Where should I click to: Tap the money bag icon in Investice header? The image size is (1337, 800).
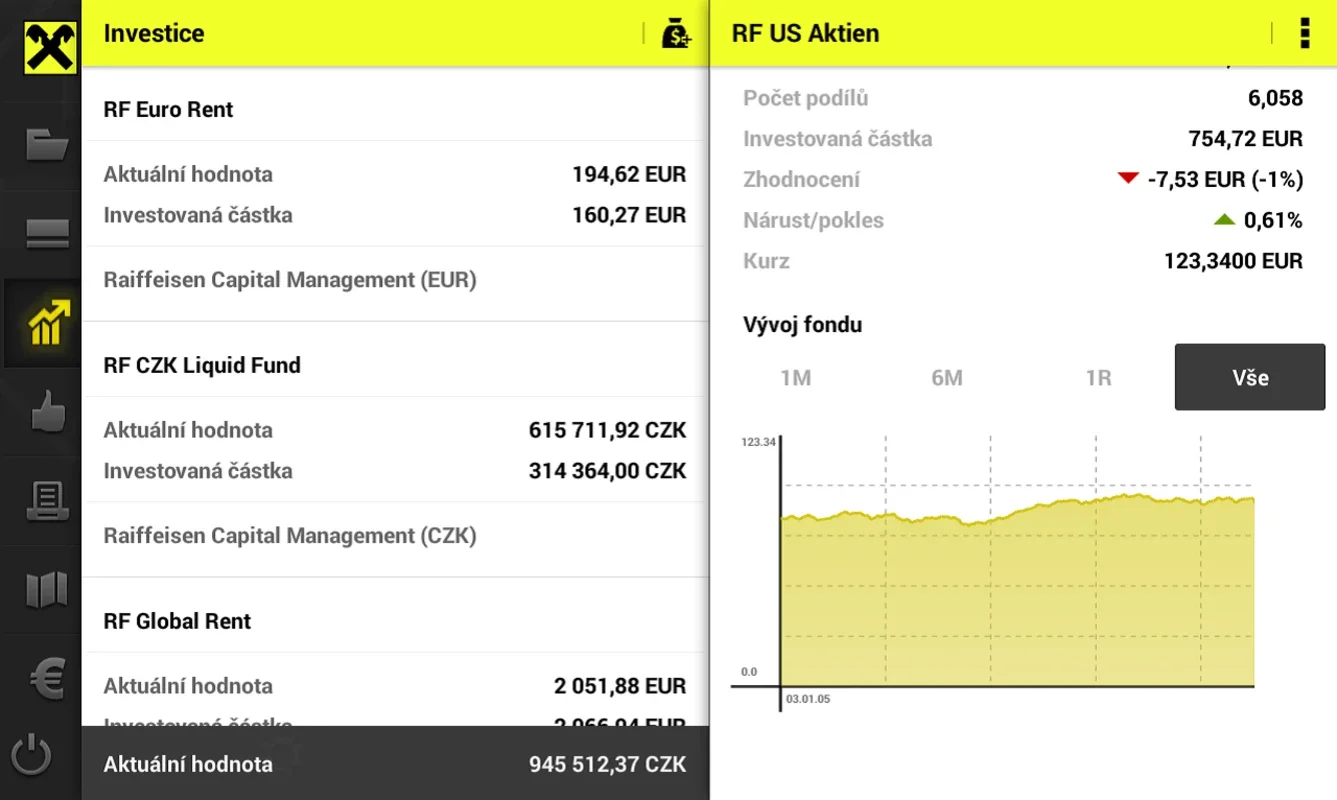tap(676, 33)
